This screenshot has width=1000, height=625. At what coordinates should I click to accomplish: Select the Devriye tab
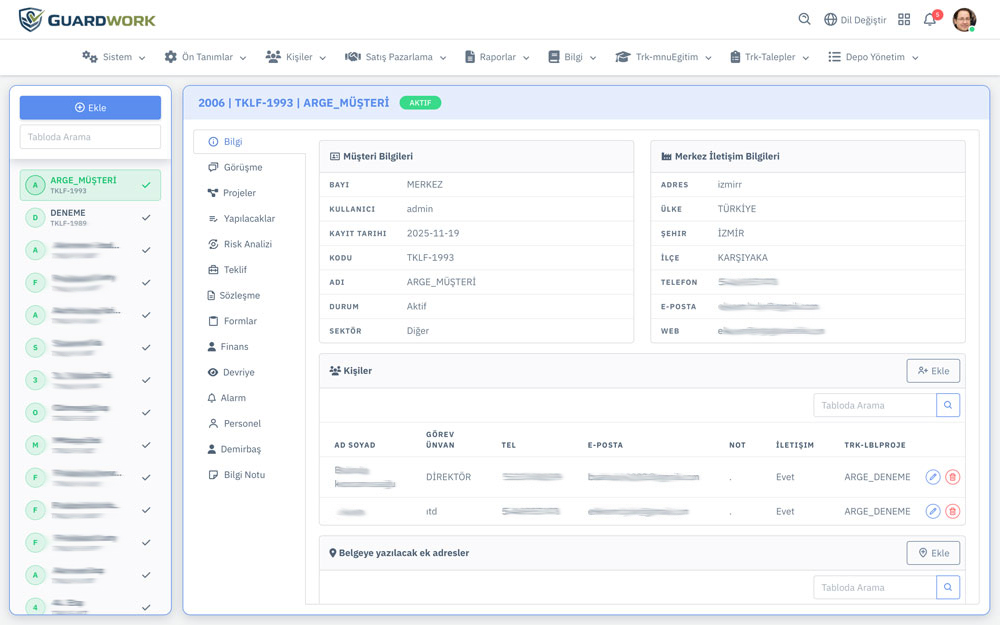[x=238, y=372]
